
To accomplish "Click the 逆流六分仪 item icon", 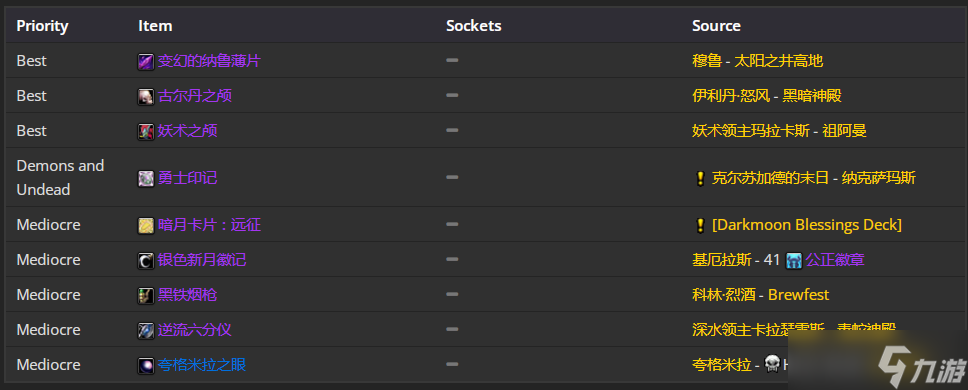I will [146, 330].
